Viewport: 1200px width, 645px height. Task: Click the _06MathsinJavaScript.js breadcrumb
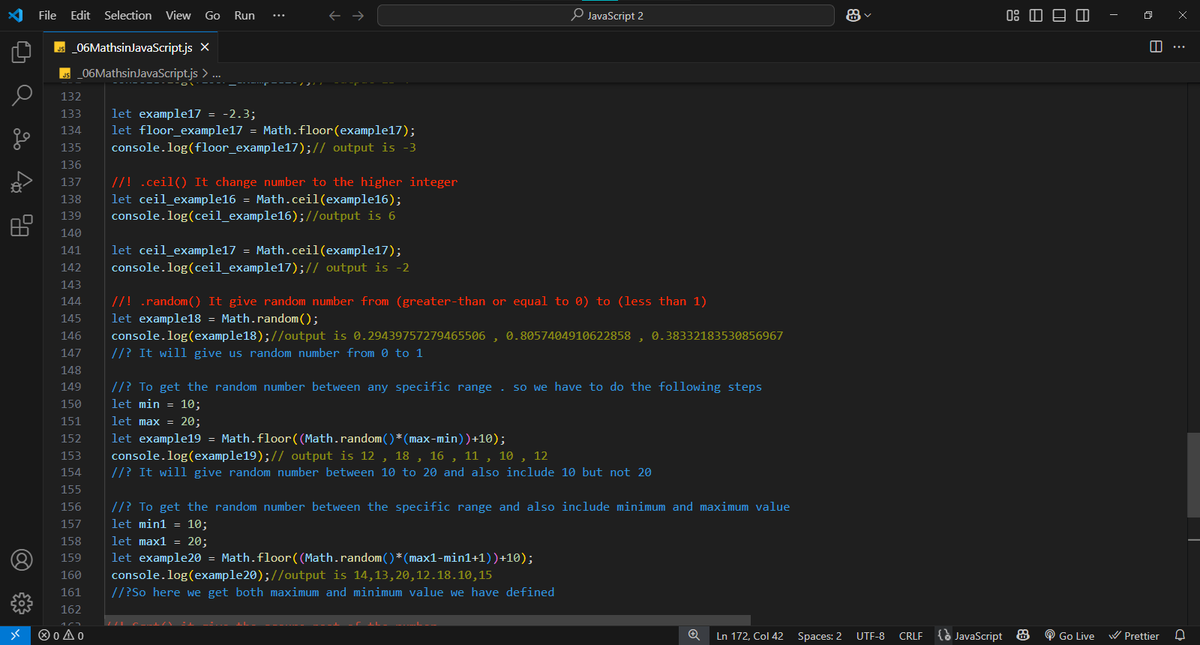click(136, 73)
